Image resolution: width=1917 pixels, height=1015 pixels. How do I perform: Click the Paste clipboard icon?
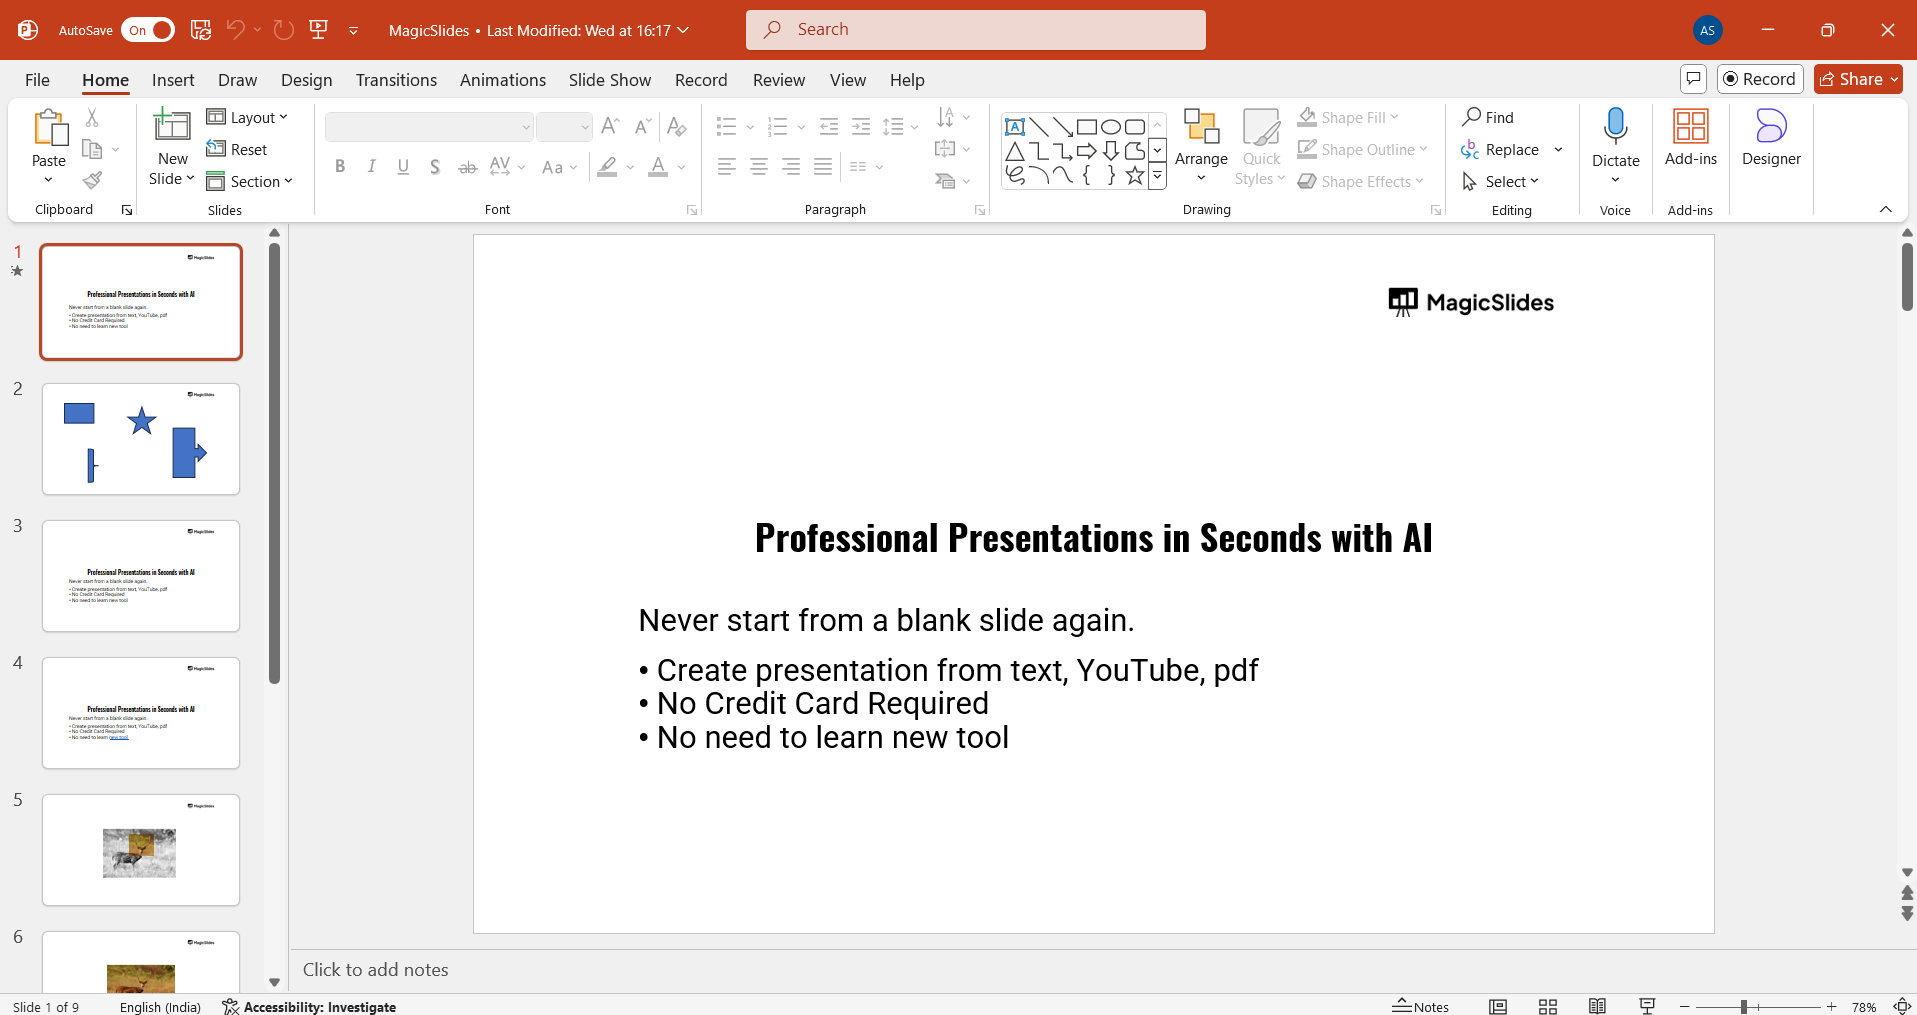tap(49, 128)
